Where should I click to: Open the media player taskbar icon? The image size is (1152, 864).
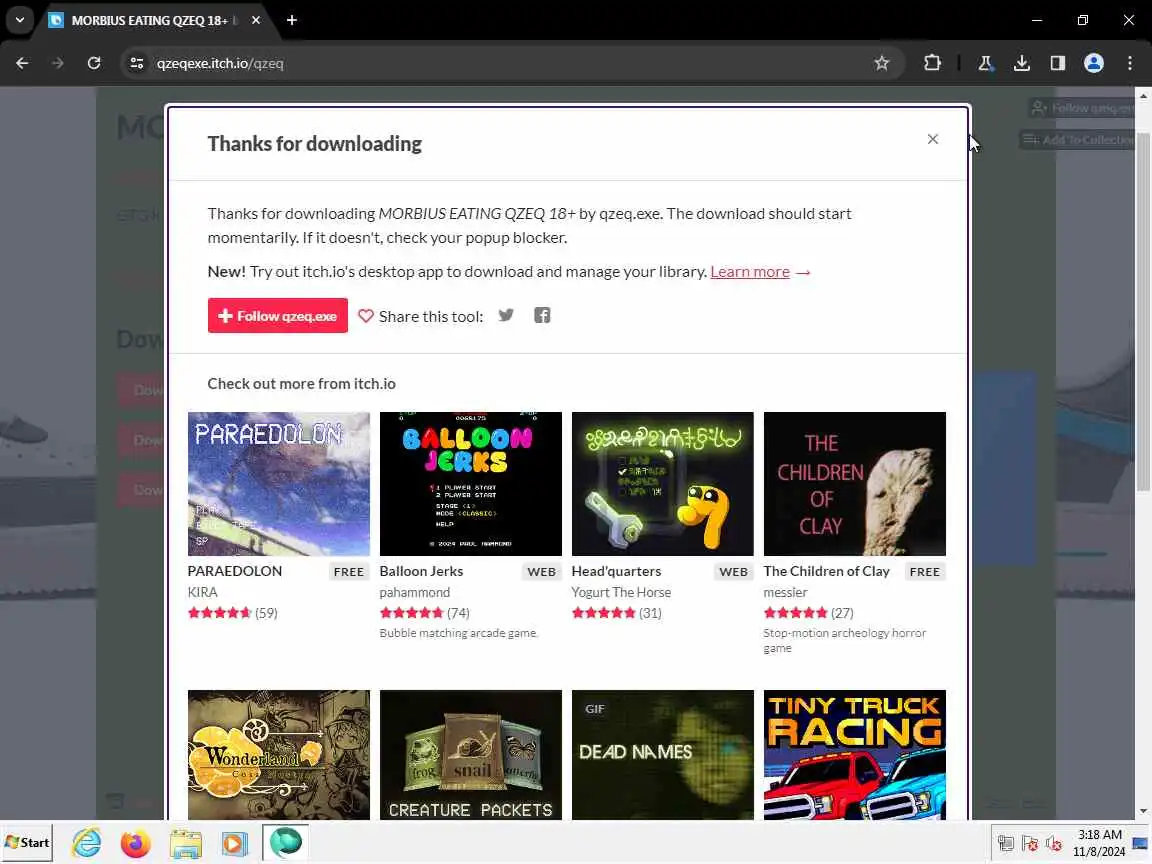pos(234,843)
